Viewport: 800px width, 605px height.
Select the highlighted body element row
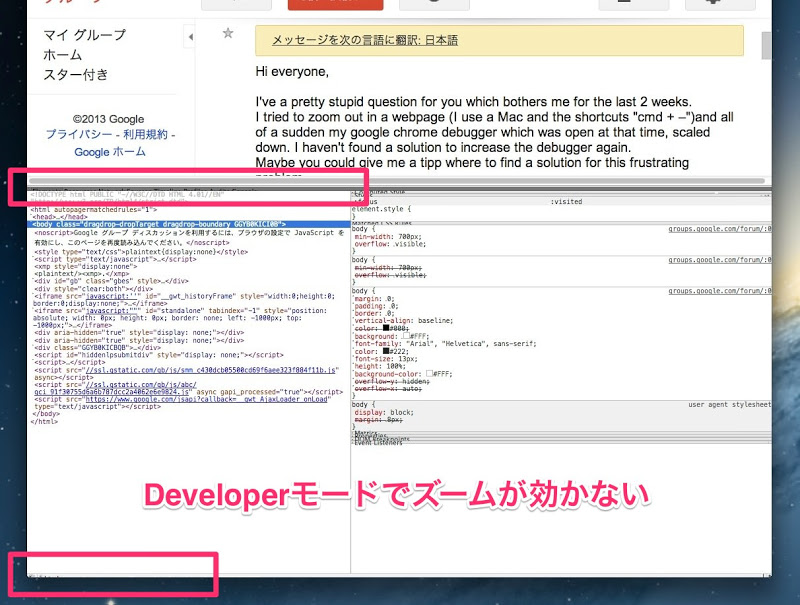(x=189, y=224)
